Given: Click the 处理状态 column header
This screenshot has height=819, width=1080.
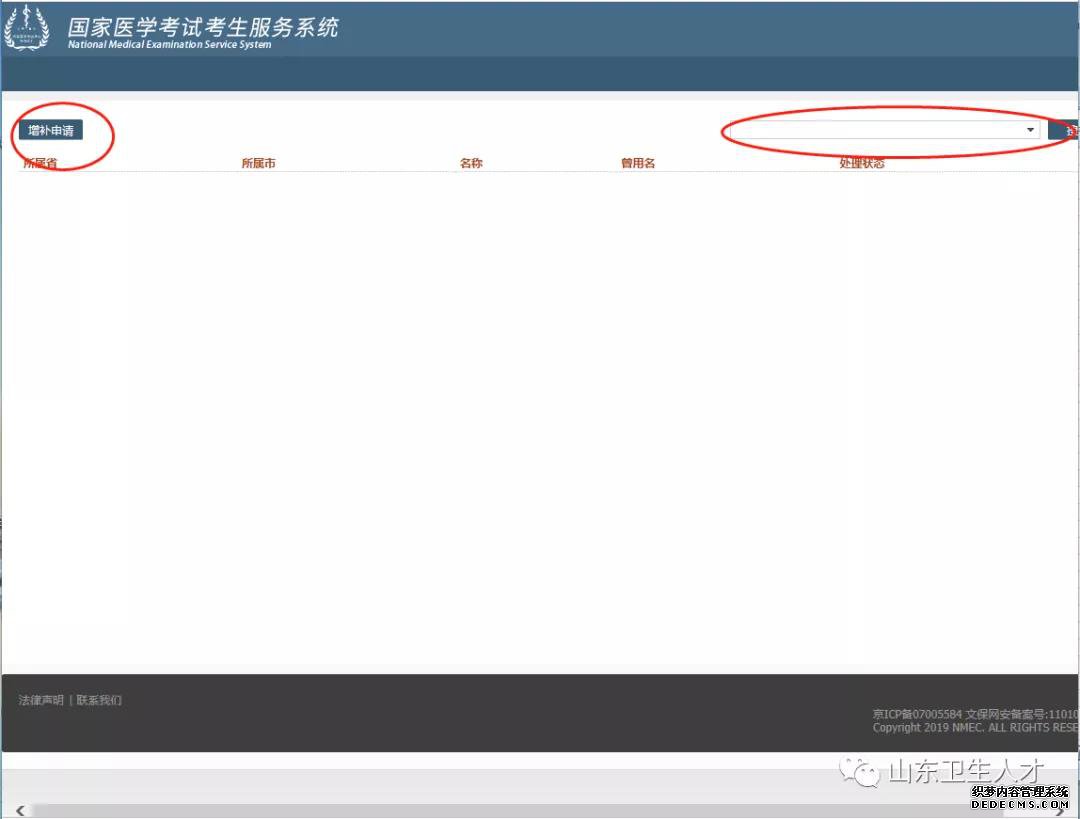Looking at the screenshot, I should click(862, 163).
